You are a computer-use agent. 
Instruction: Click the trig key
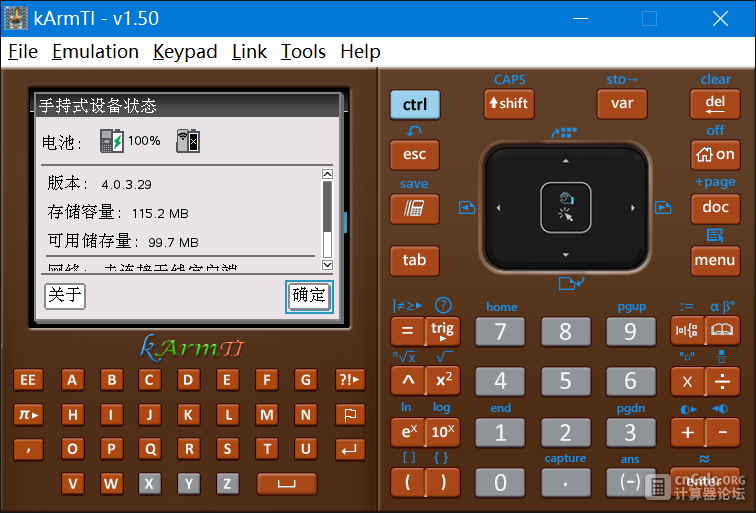tap(443, 331)
